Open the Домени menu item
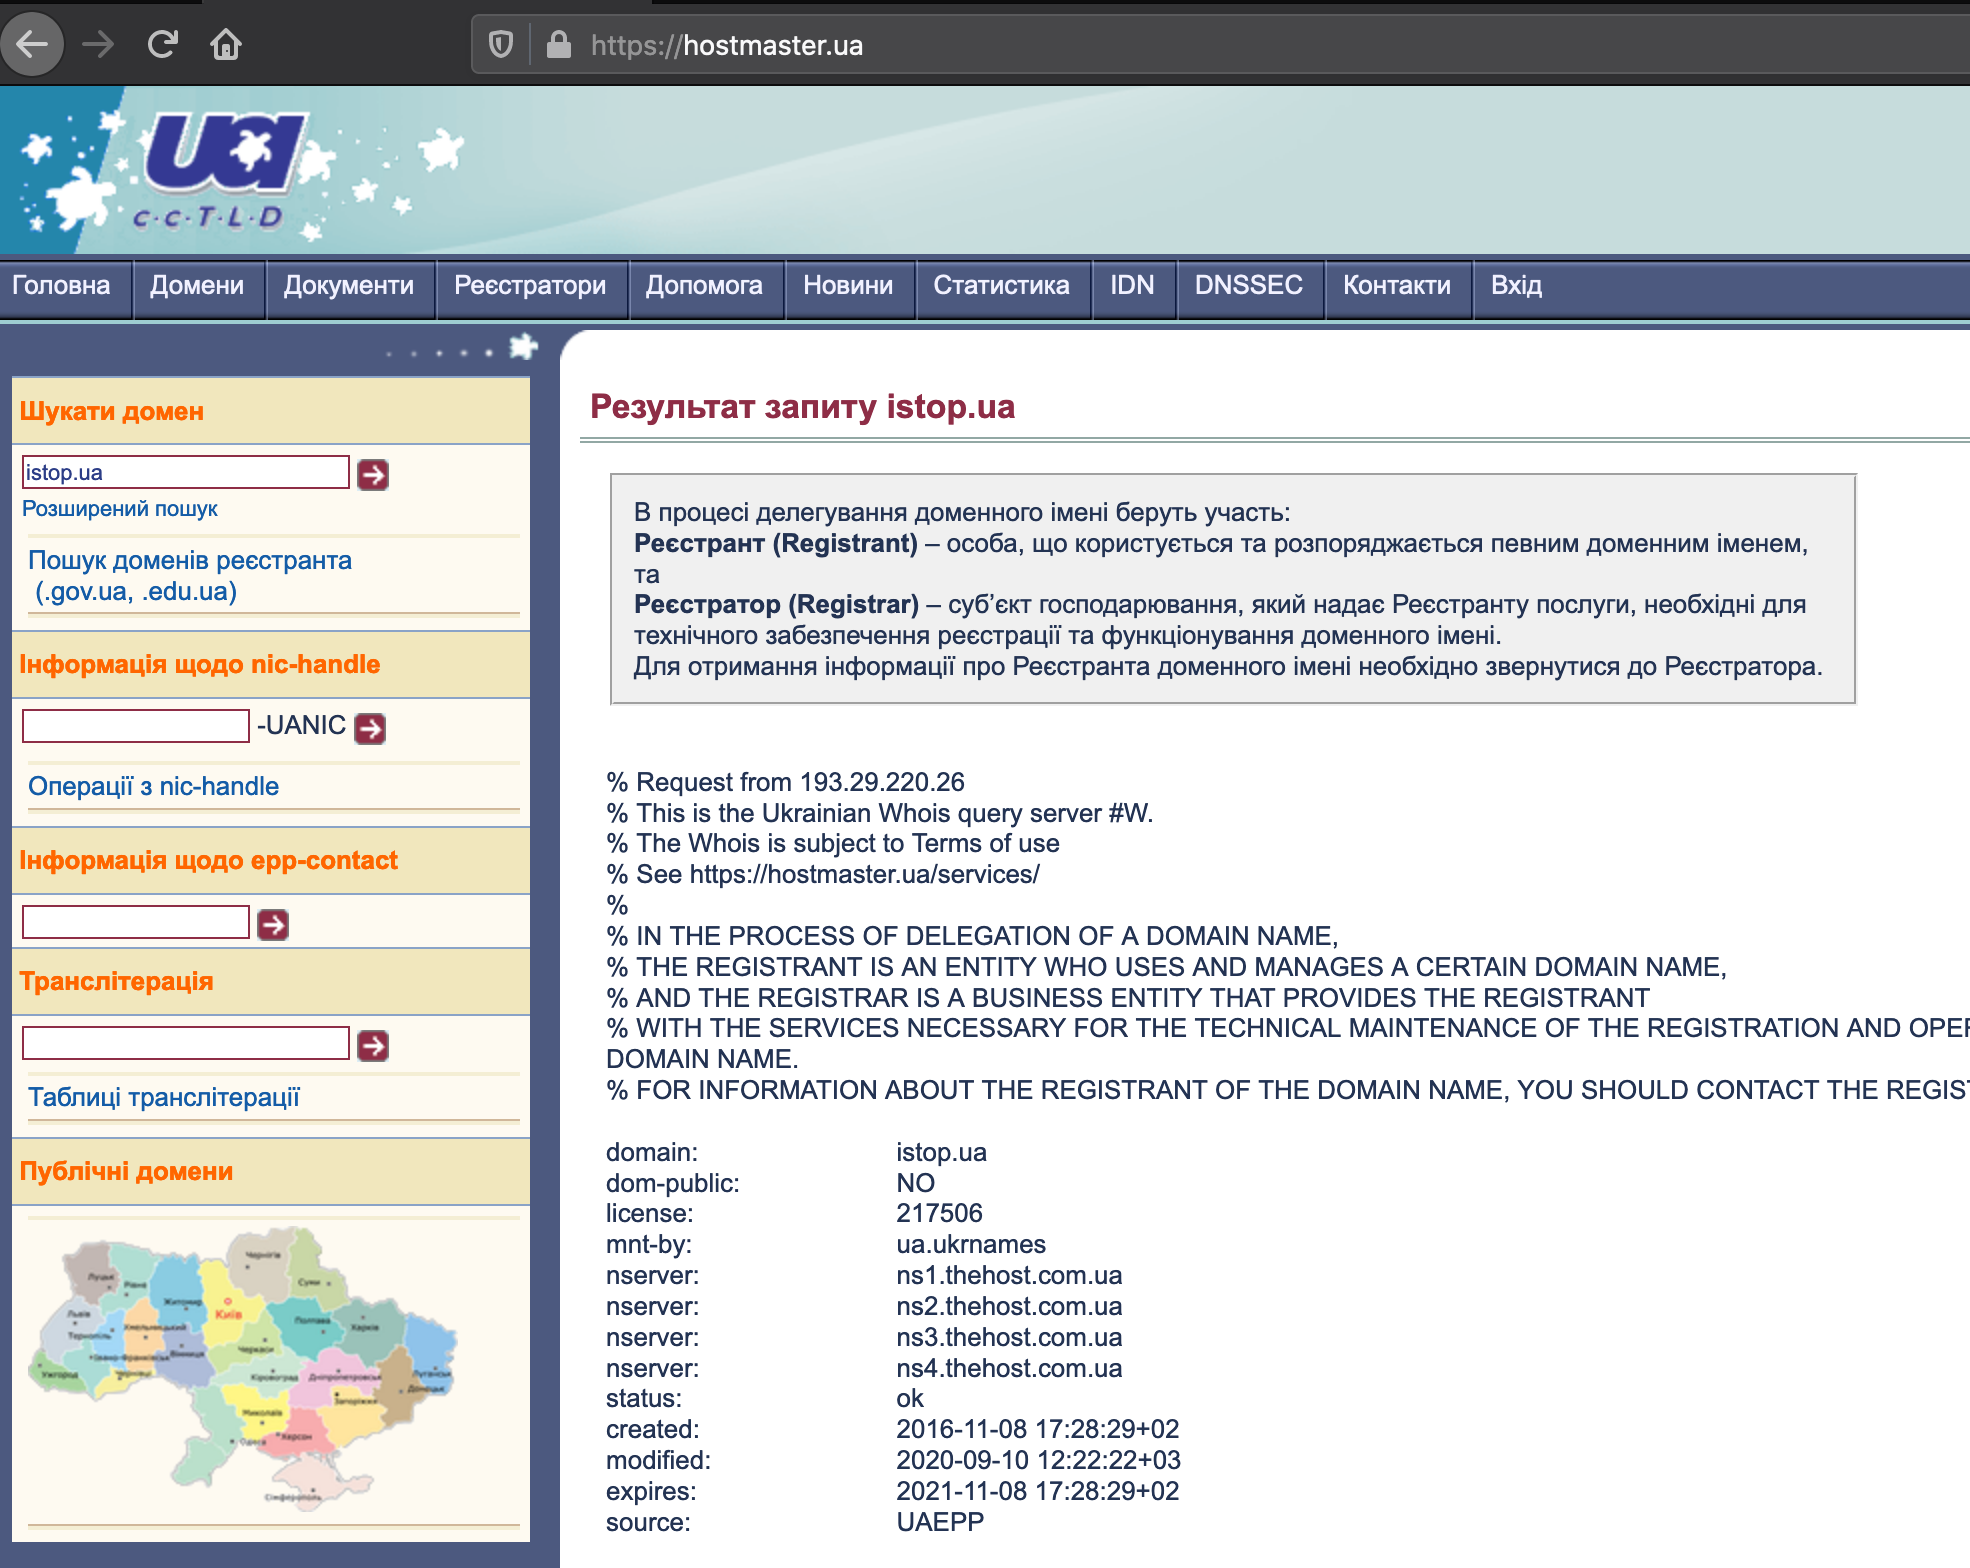1970x1568 pixels. [197, 286]
